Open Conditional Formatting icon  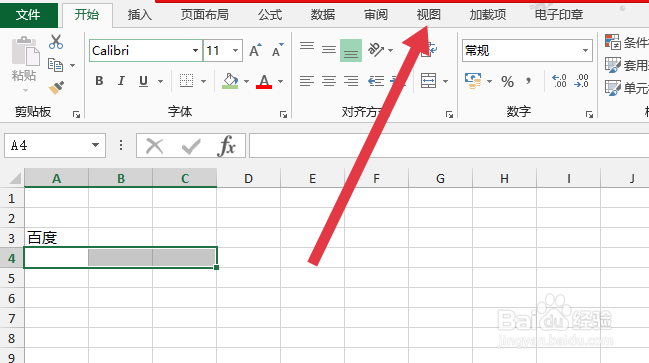point(613,42)
